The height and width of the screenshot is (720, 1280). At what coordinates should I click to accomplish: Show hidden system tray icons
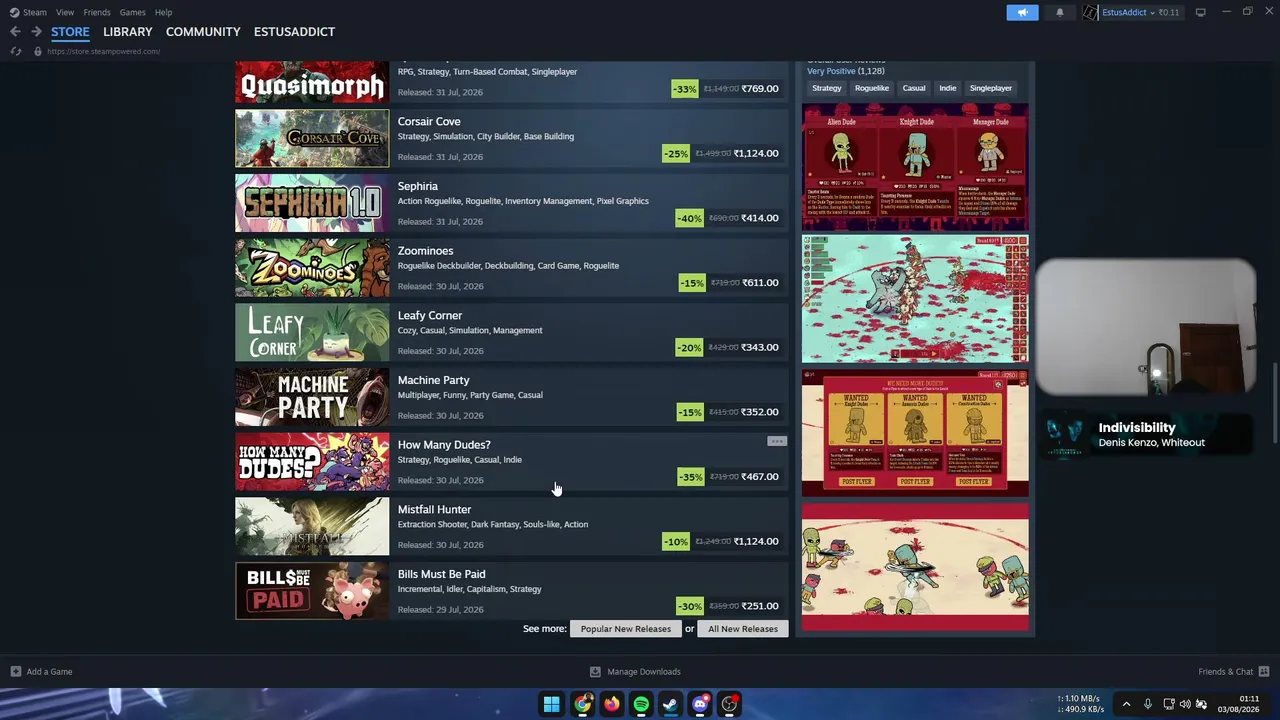point(1126,704)
